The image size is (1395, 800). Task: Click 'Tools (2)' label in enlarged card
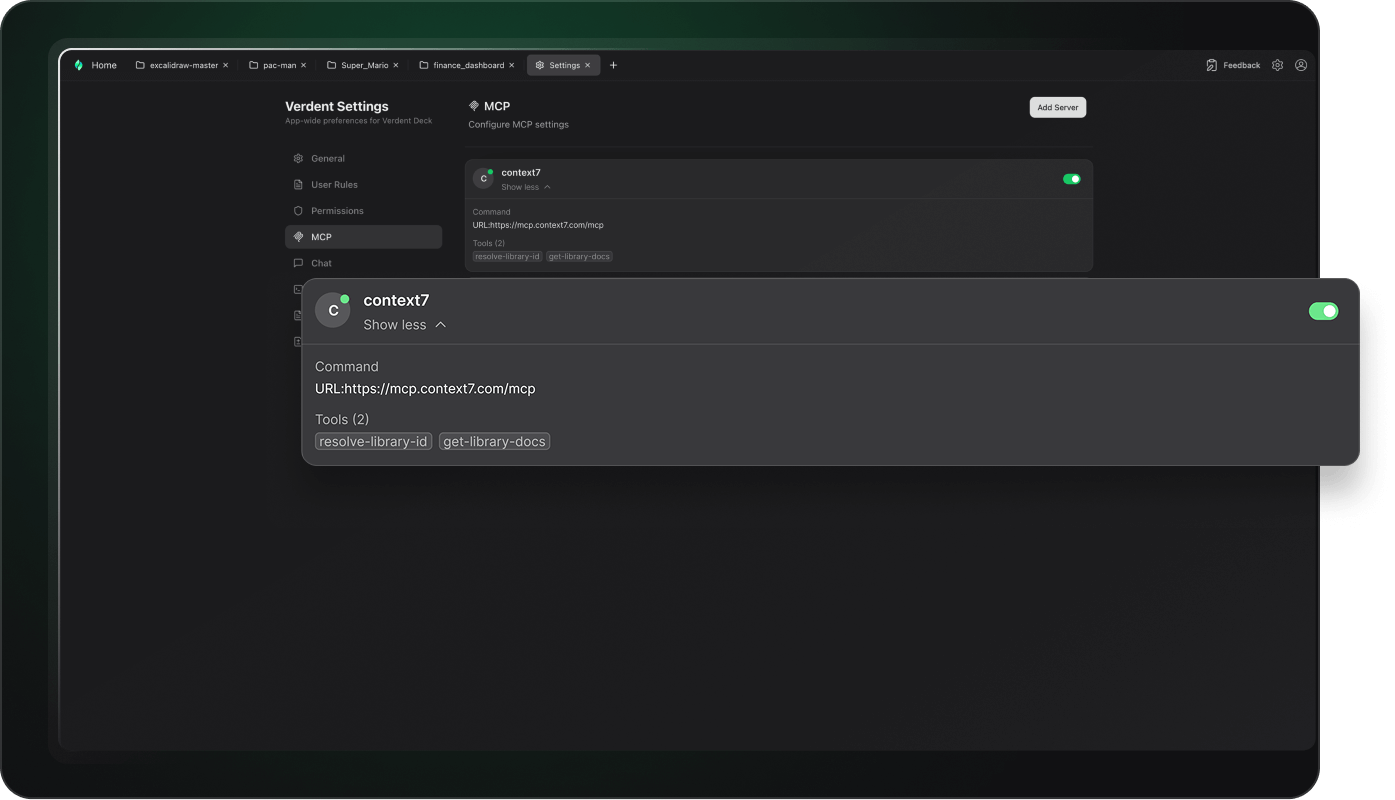tap(342, 420)
